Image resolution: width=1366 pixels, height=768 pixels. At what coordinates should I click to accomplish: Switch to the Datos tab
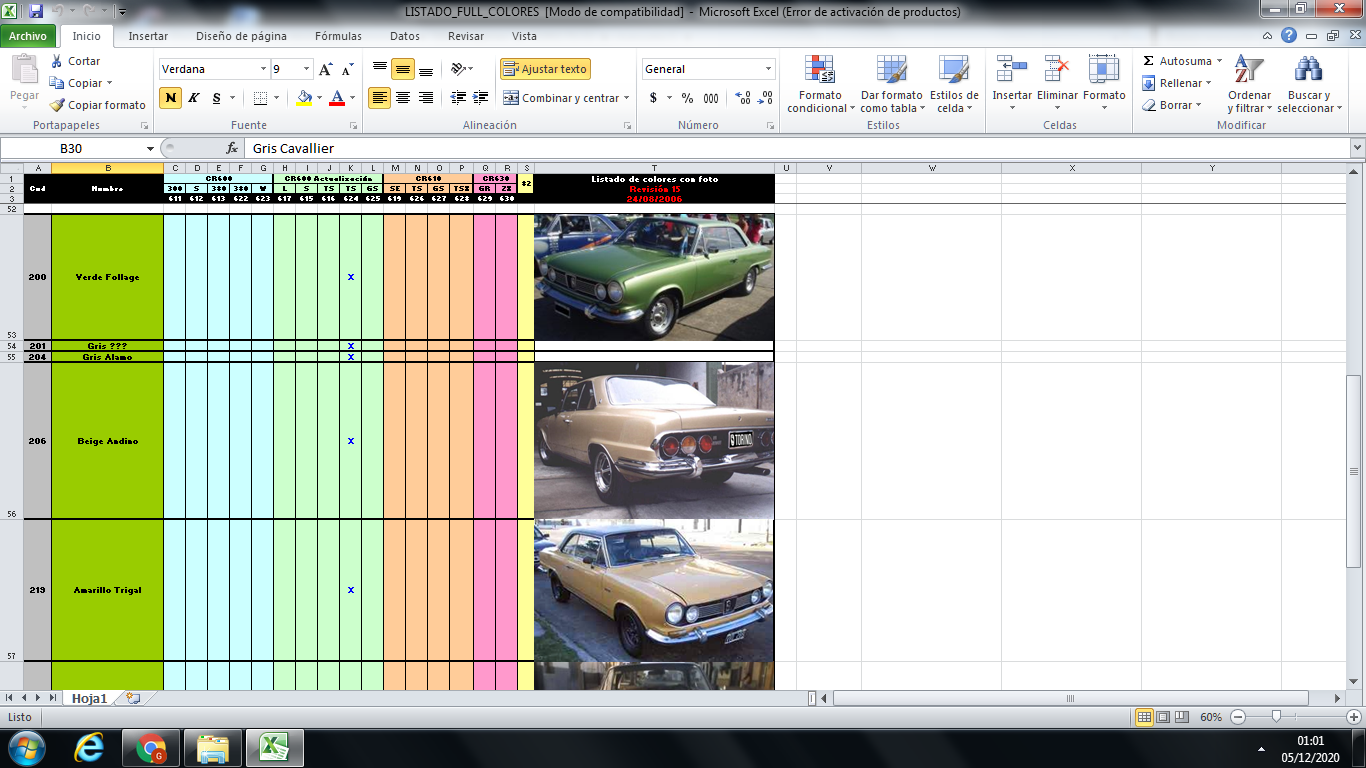coord(405,36)
